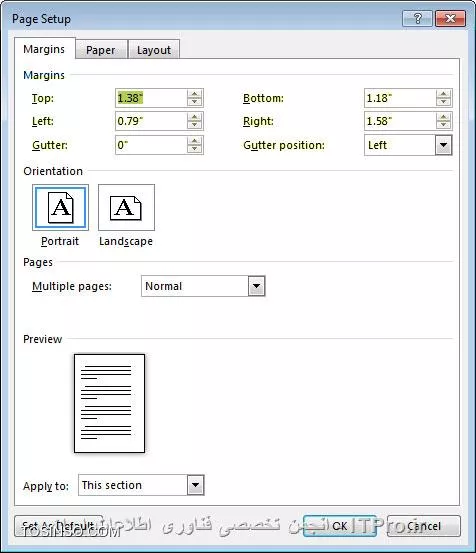The width and height of the screenshot is (476, 553).
Task: Select the Portrait orientation icon
Action: pos(60,207)
